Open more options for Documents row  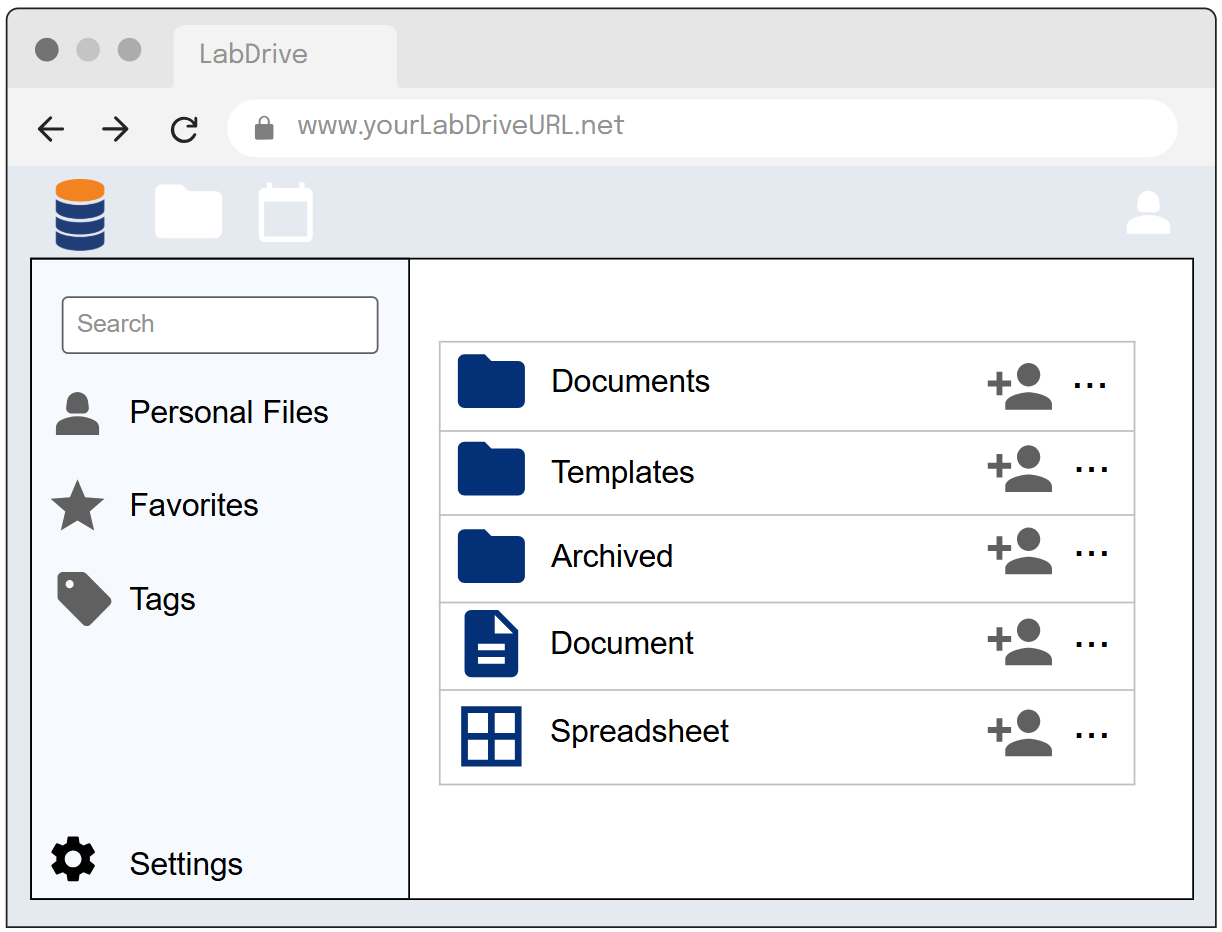(x=1090, y=385)
